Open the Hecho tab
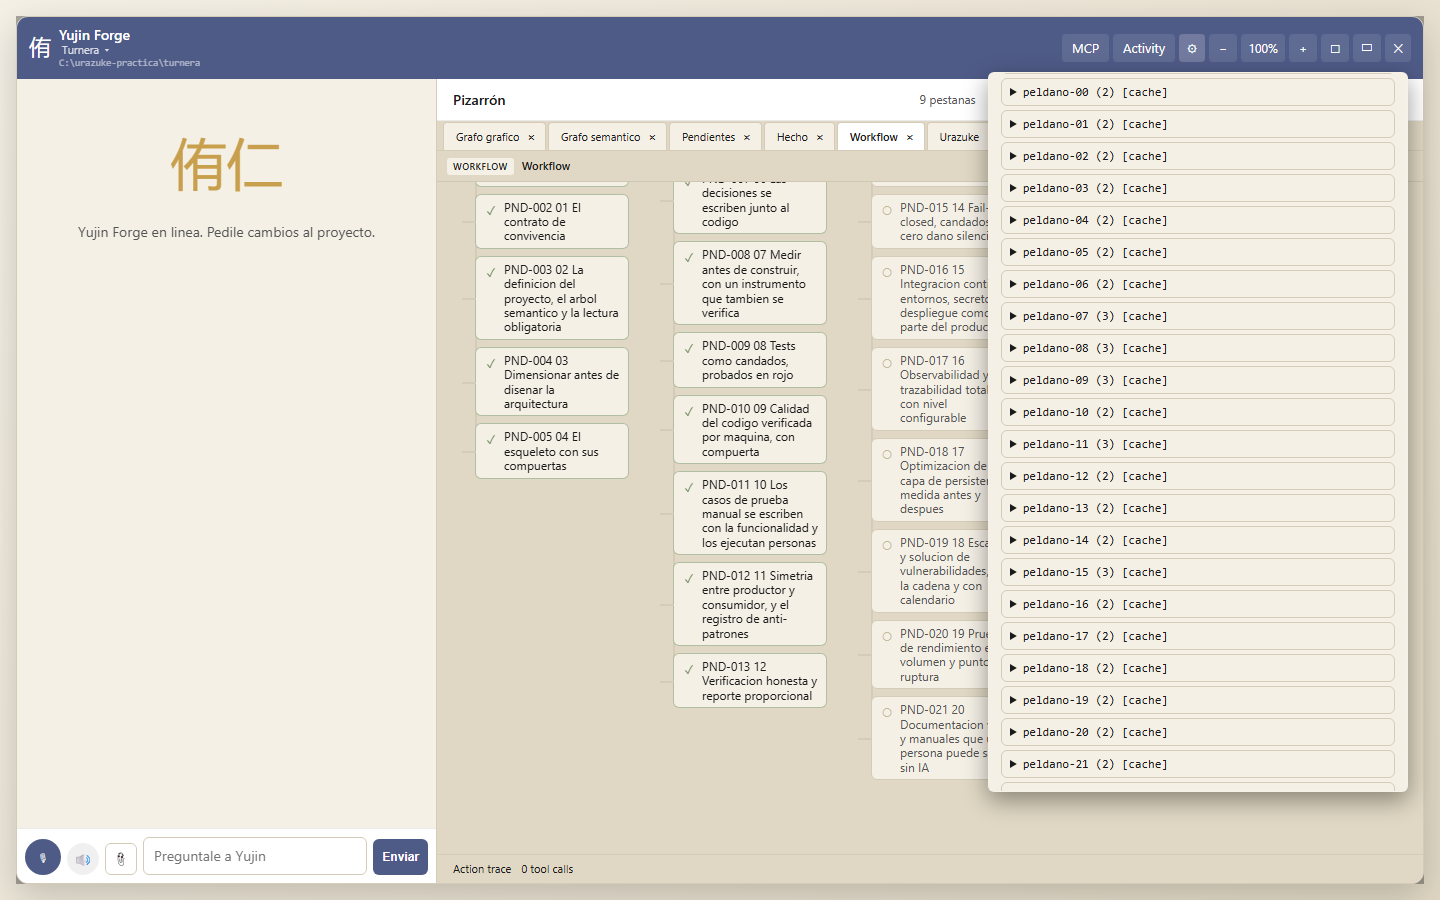The image size is (1440, 900). tap(792, 137)
